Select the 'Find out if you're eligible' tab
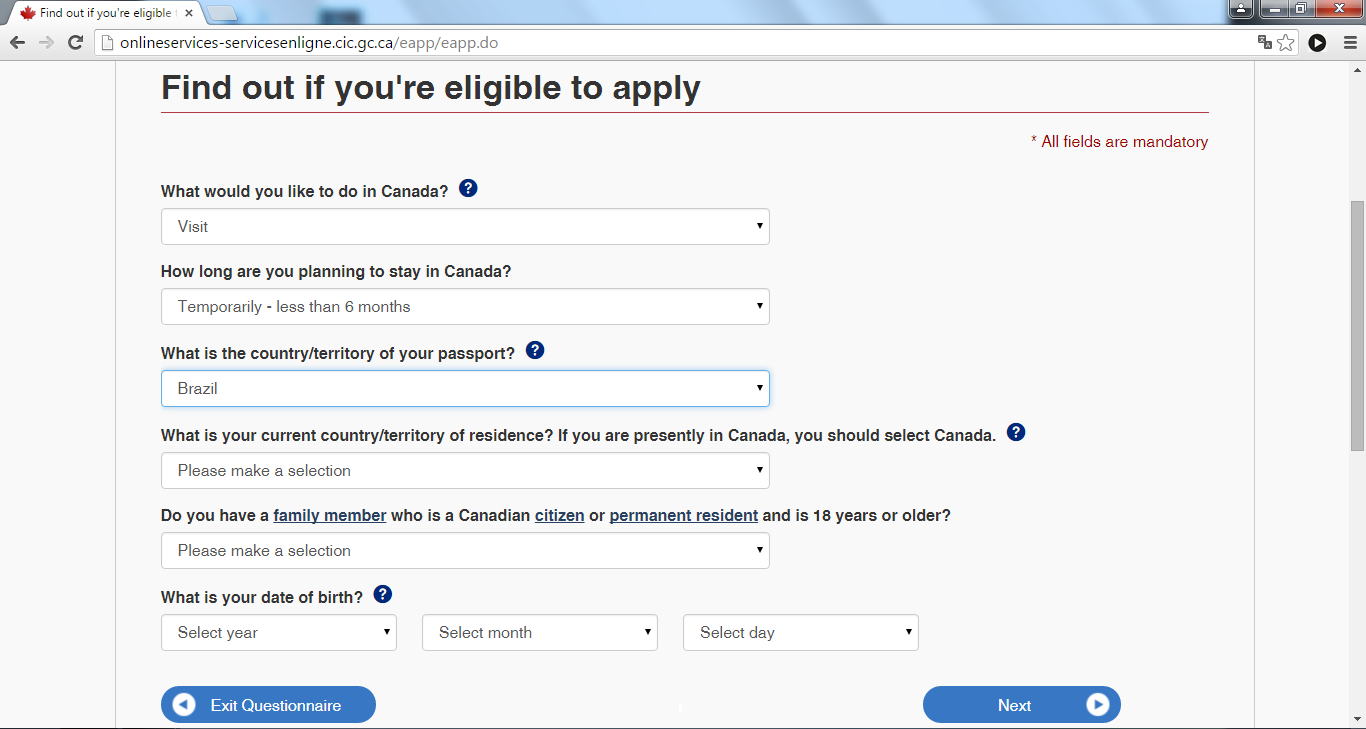 100,13
